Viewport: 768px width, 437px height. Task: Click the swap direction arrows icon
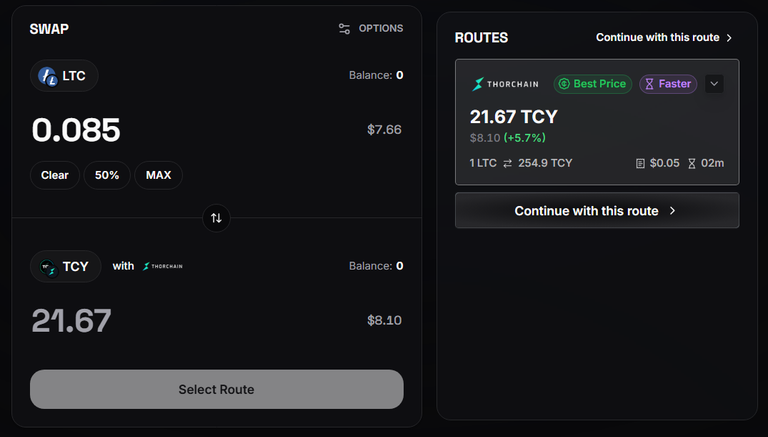216,218
